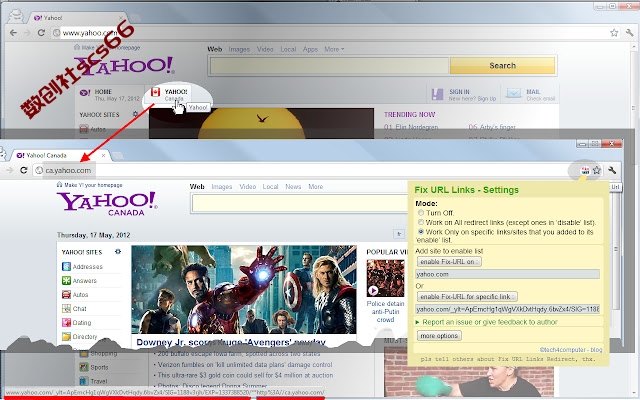Image resolution: width=640 pixels, height=400 pixels.
Task: Click the Yahoo! Canada logo
Action: tap(107, 204)
